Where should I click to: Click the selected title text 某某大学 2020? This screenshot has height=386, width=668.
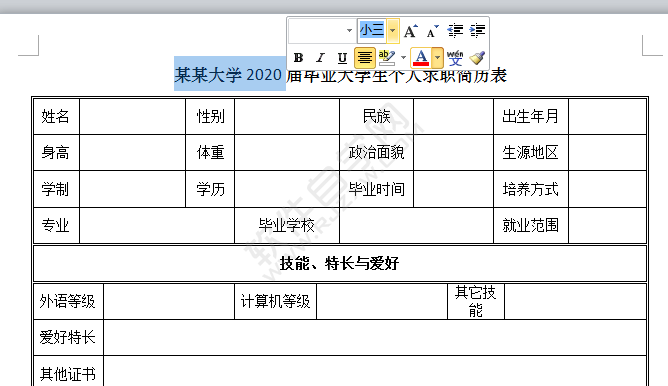[228, 75]
